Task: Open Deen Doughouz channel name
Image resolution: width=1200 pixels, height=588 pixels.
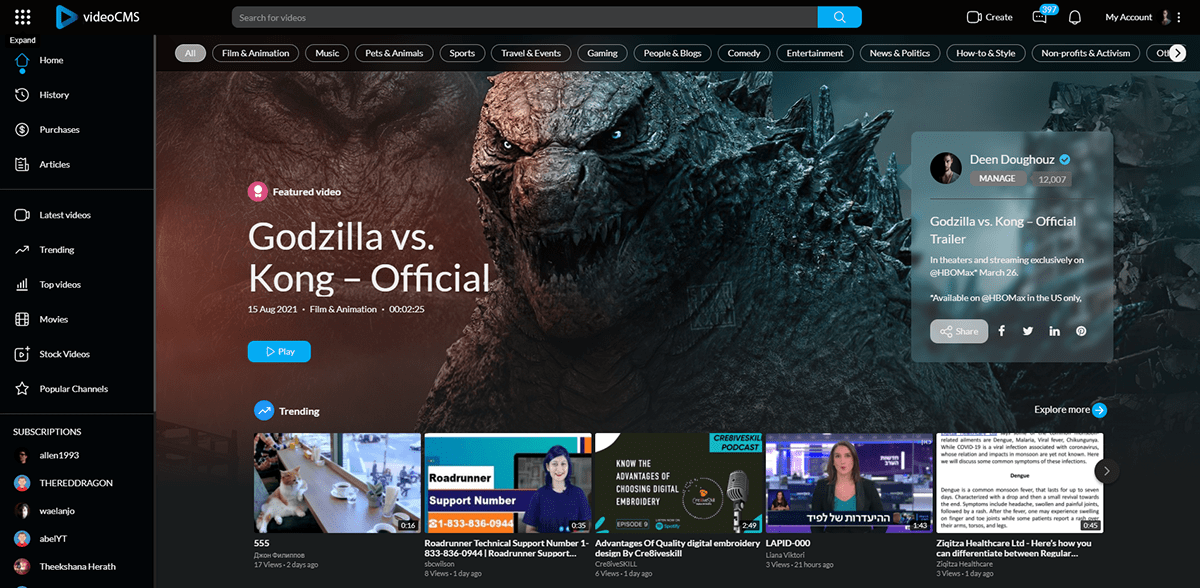Action: click(1013, 160)
